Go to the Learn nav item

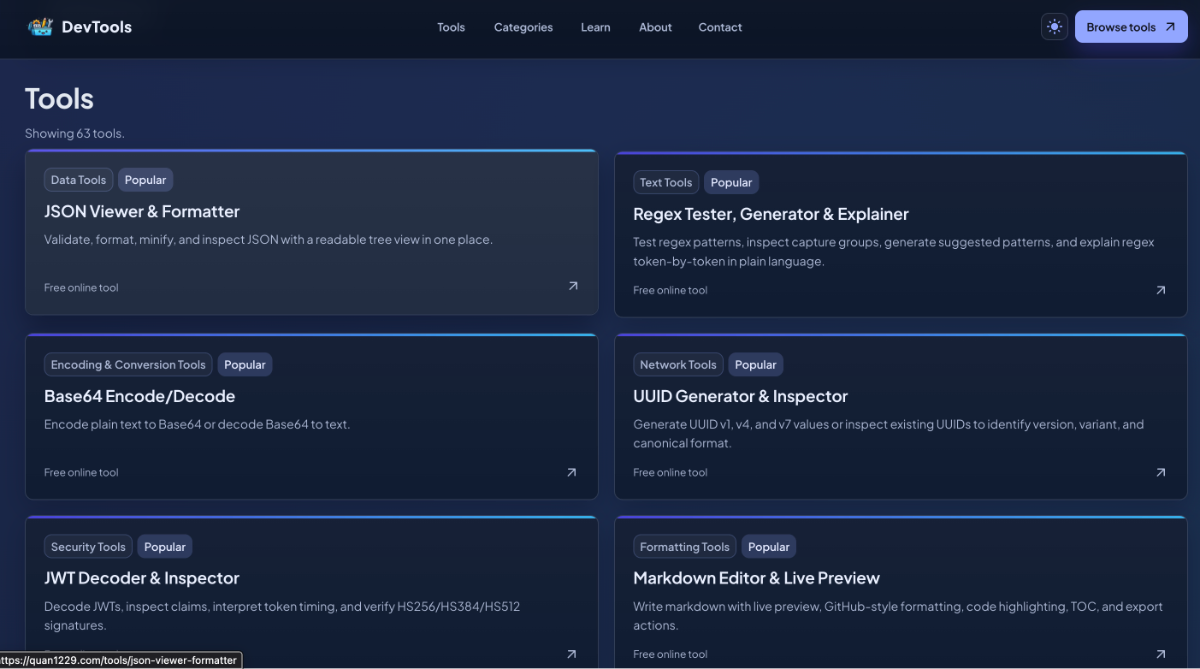(x=595, y=27)
